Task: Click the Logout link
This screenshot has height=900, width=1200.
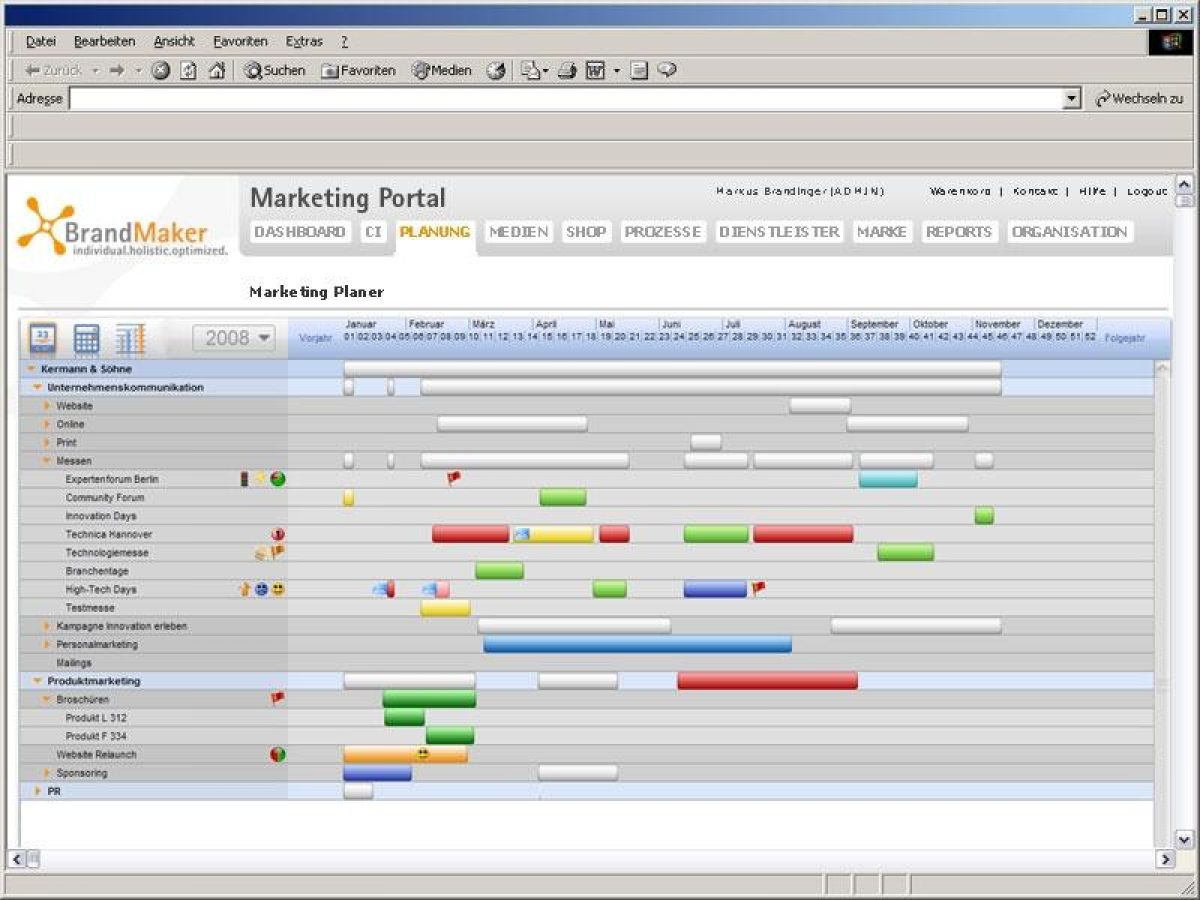Action: point(1147,191)
